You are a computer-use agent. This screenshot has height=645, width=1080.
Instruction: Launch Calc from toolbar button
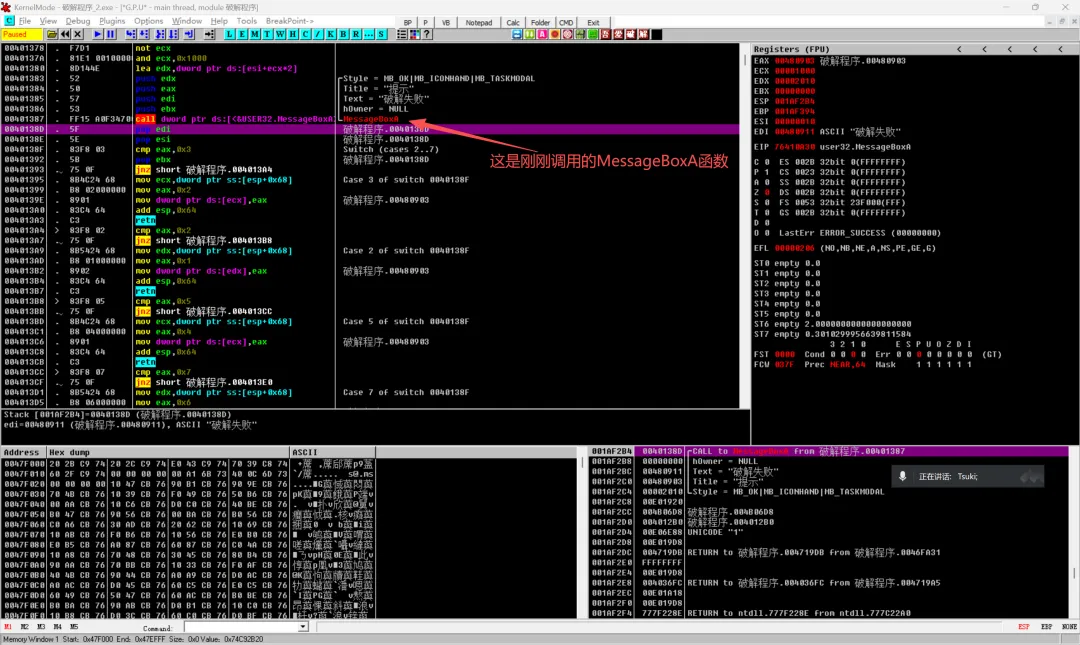coord(513,23)
